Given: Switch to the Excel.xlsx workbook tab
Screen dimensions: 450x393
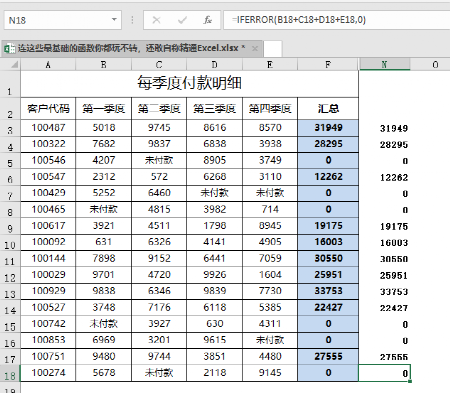Looking at the screenshot, I should [x=132, y=49].
